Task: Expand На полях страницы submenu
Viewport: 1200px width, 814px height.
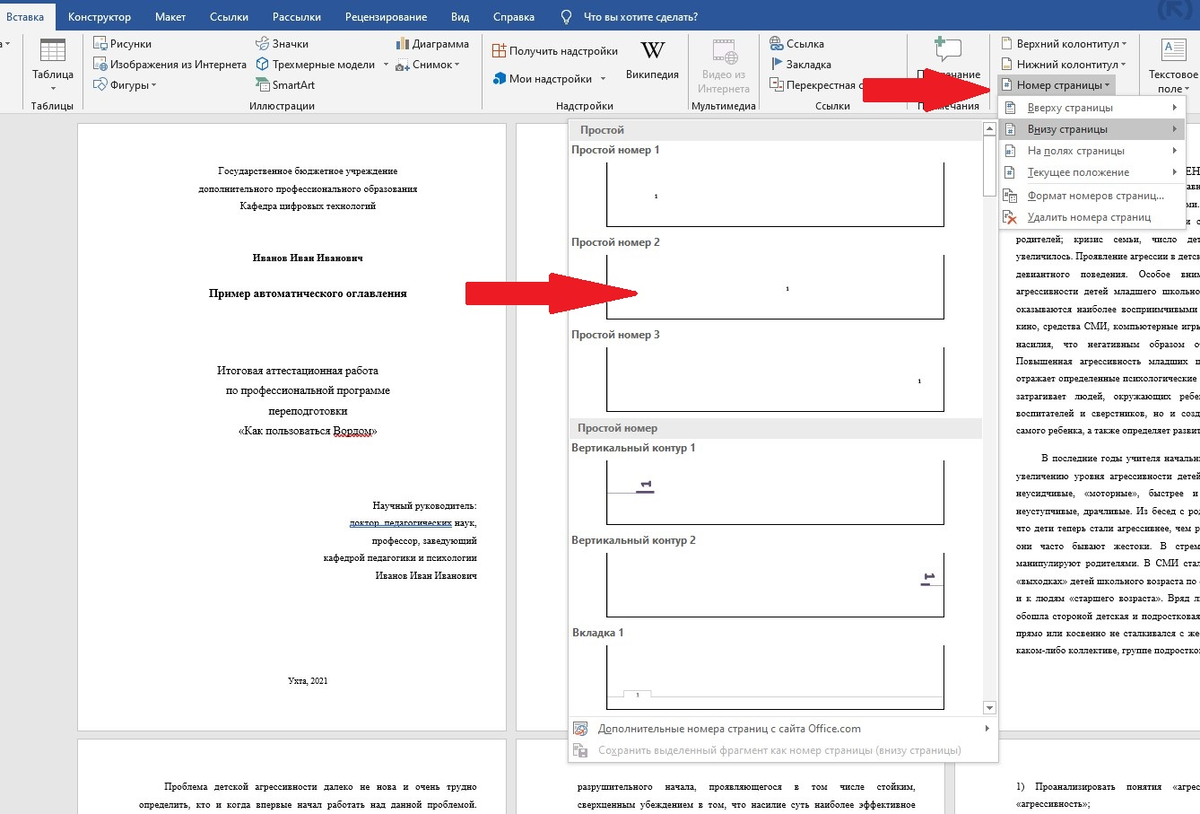Action: tap(1092, 151)
